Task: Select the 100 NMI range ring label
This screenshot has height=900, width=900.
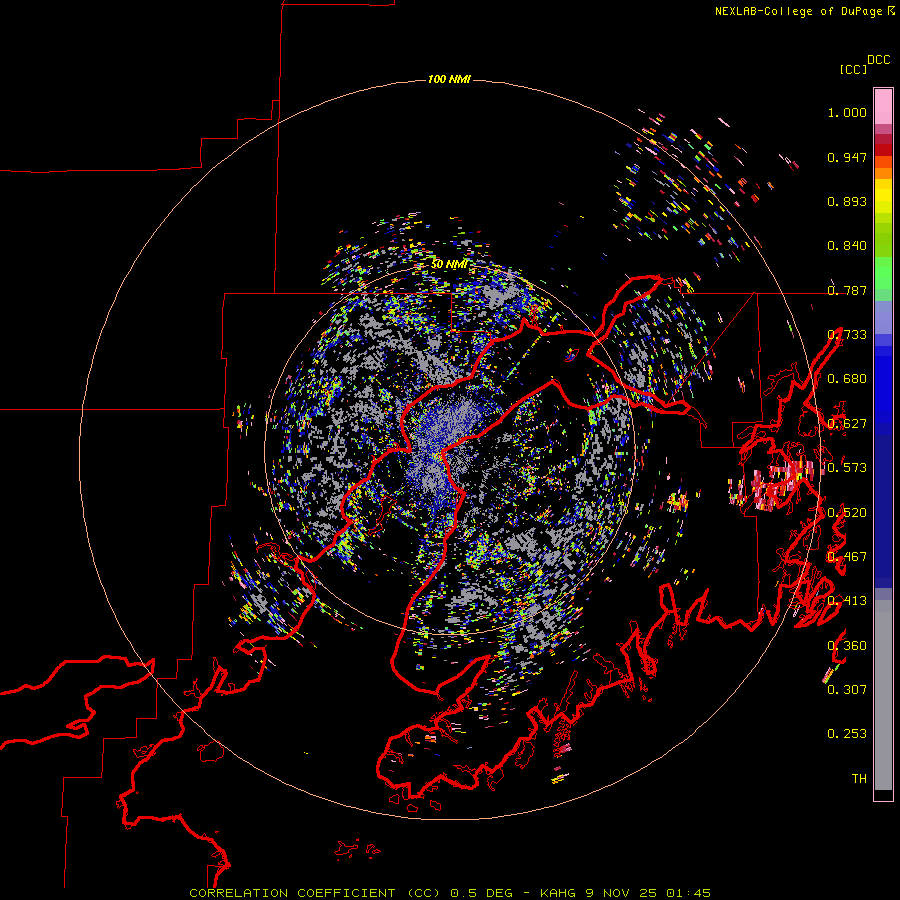Action: tap(449, 79)
